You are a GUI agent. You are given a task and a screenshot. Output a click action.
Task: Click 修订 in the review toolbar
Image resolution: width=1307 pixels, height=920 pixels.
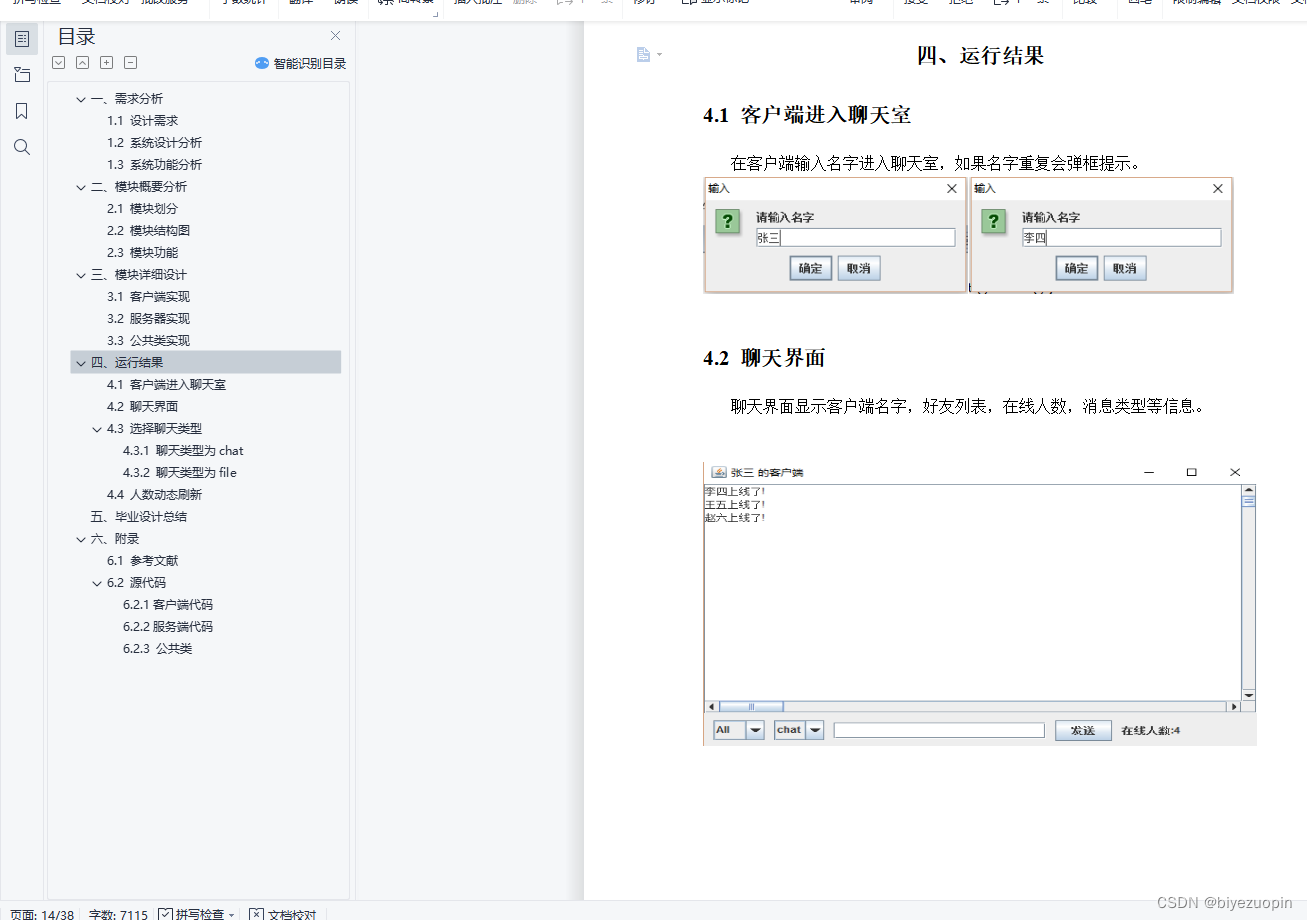click(644, 5)
